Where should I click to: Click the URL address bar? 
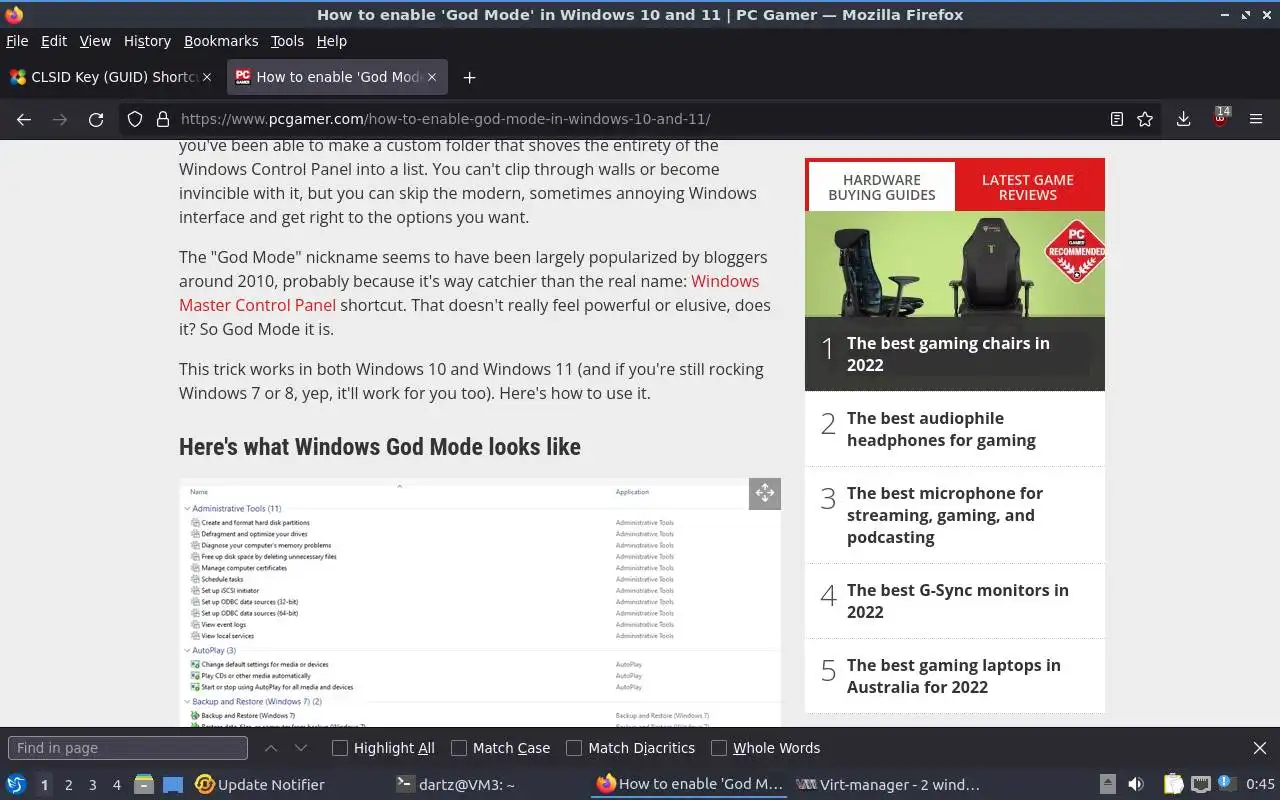(640, 119)
